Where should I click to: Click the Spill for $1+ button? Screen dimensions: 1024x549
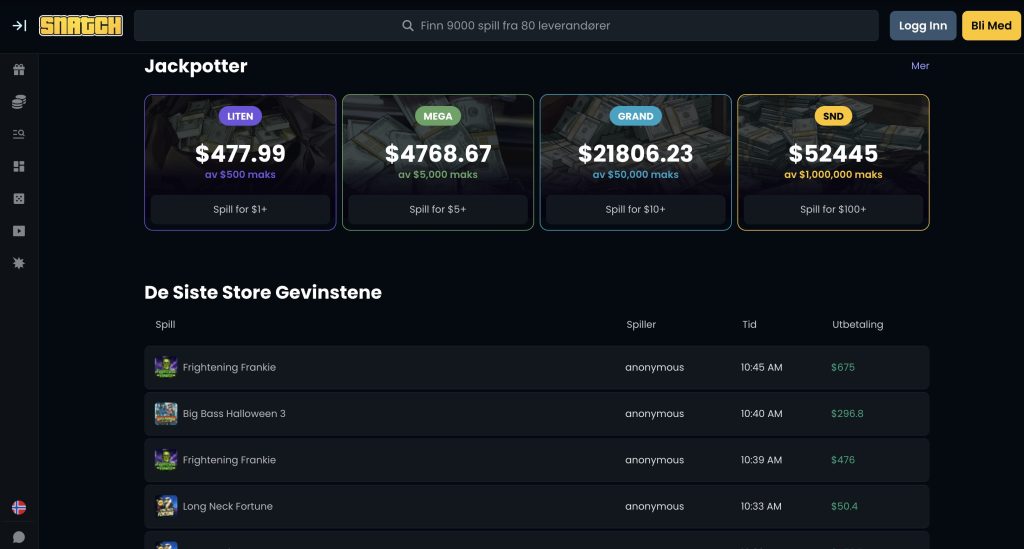[x=240, y=210]
